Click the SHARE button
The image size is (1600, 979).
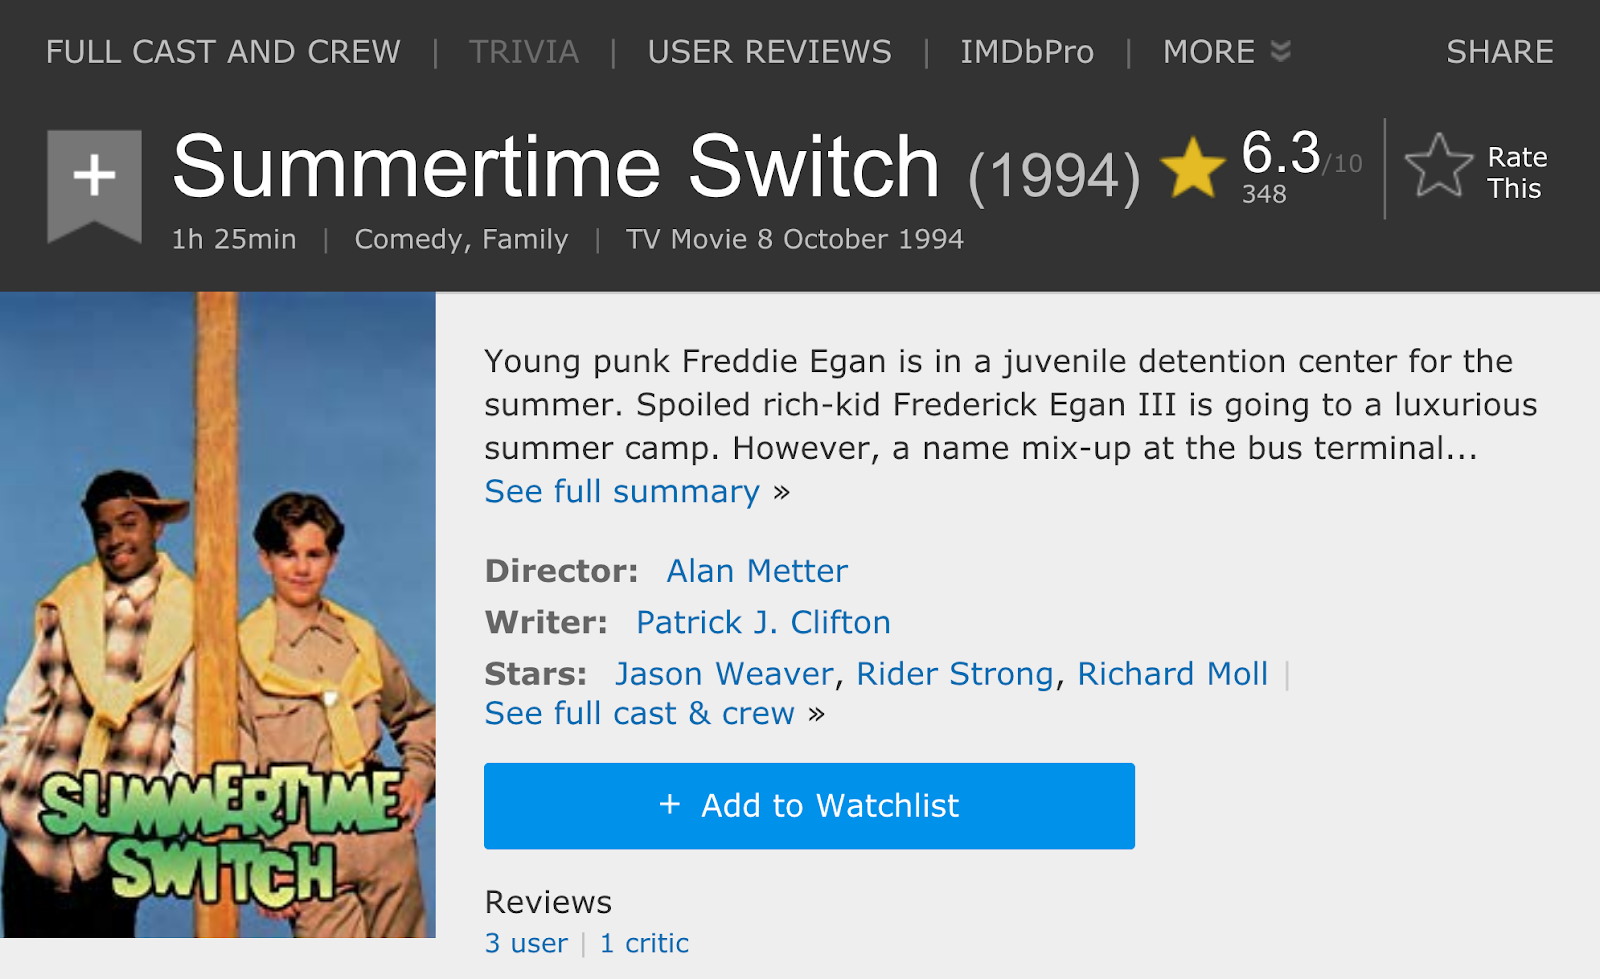[x=1499, y=52]
